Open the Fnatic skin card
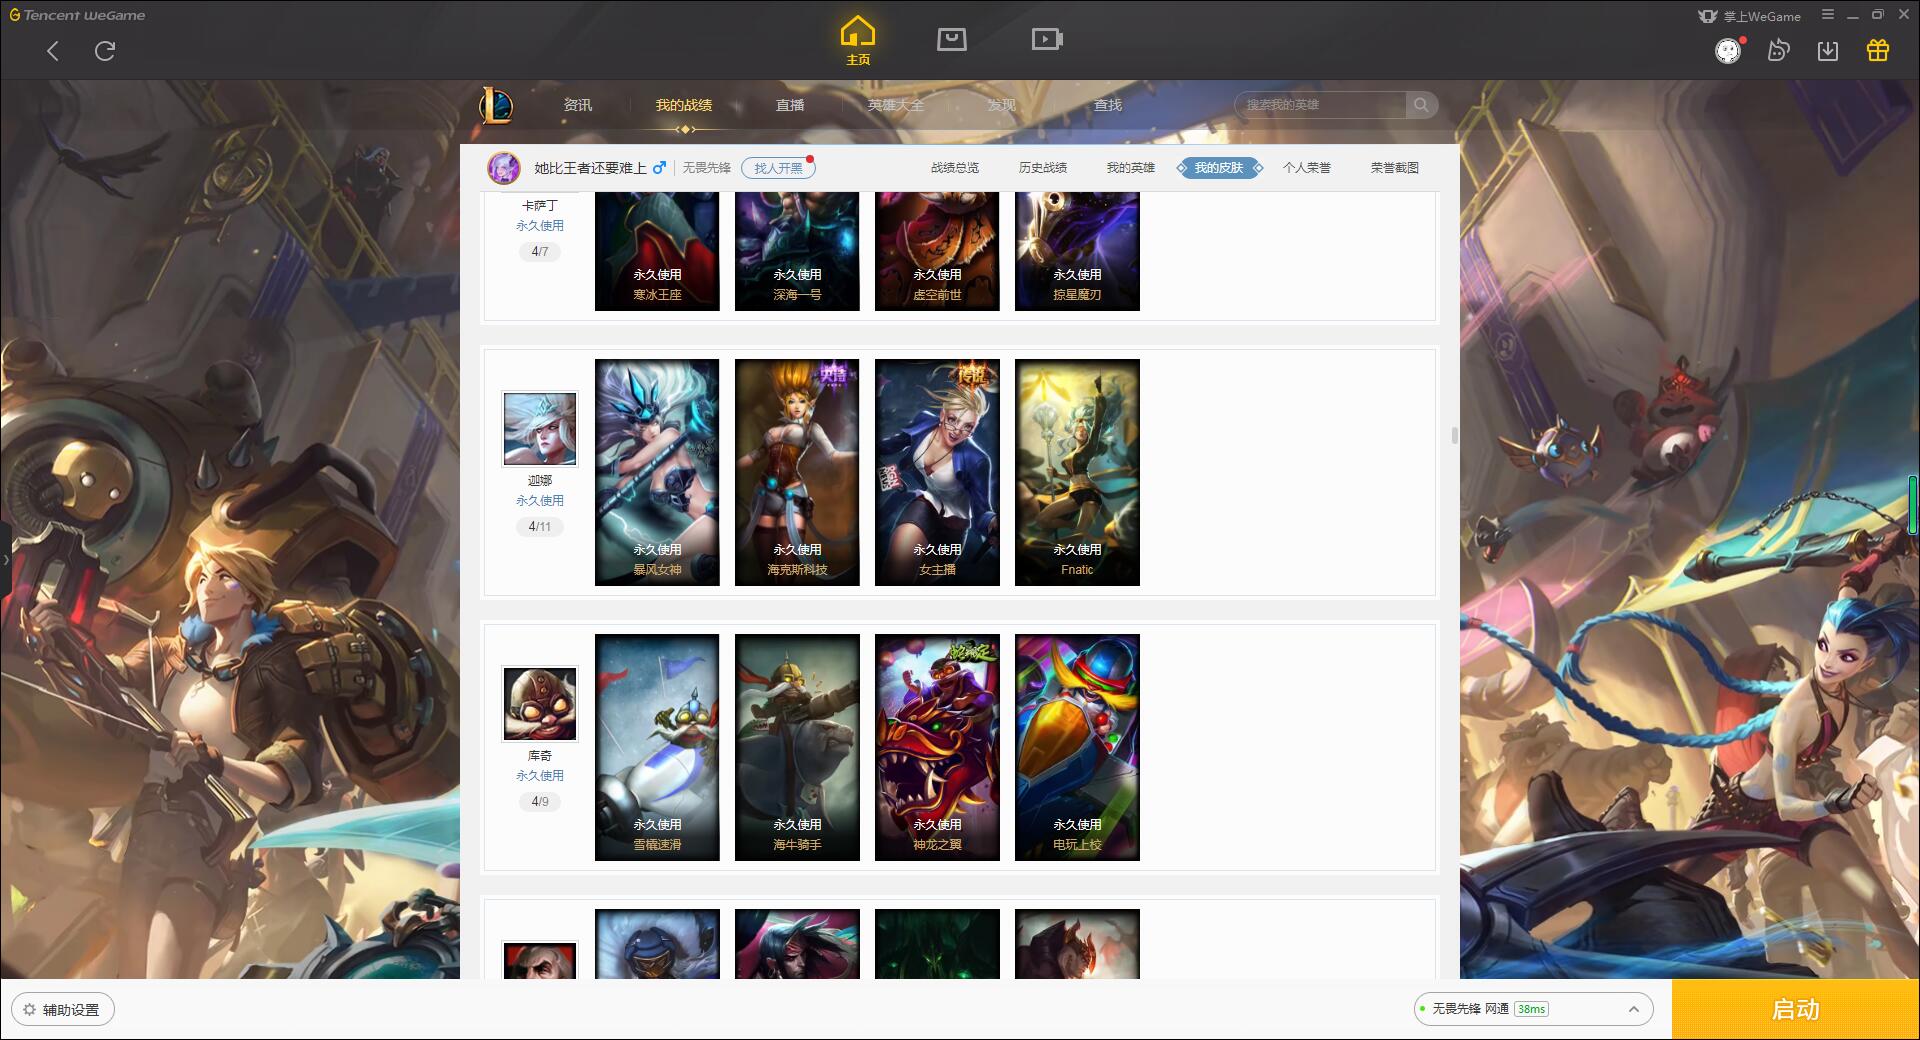The height and width of the screenshot is (1040, 1920). (1077, 473)
